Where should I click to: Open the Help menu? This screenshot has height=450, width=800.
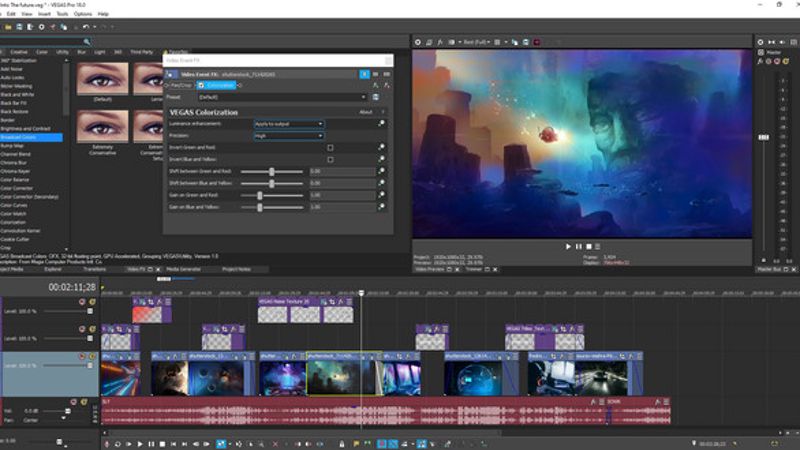[x=103, y=14]
